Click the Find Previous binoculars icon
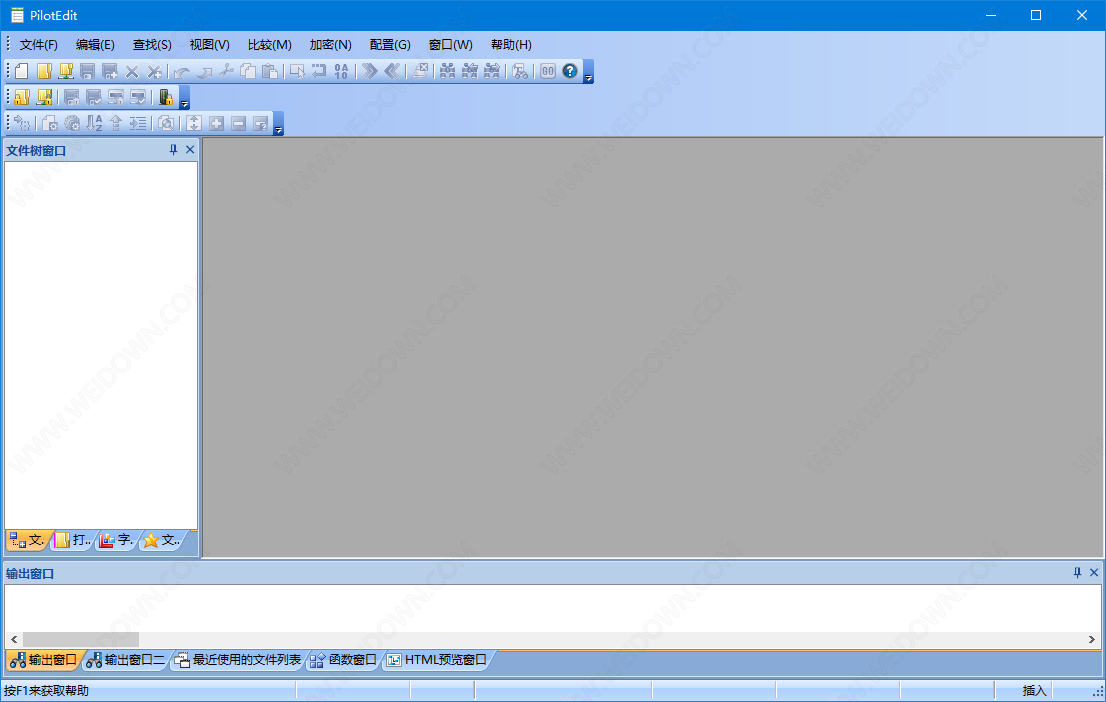The width and height of the screenshot is (1106, 702). click(x=470, y=71)
